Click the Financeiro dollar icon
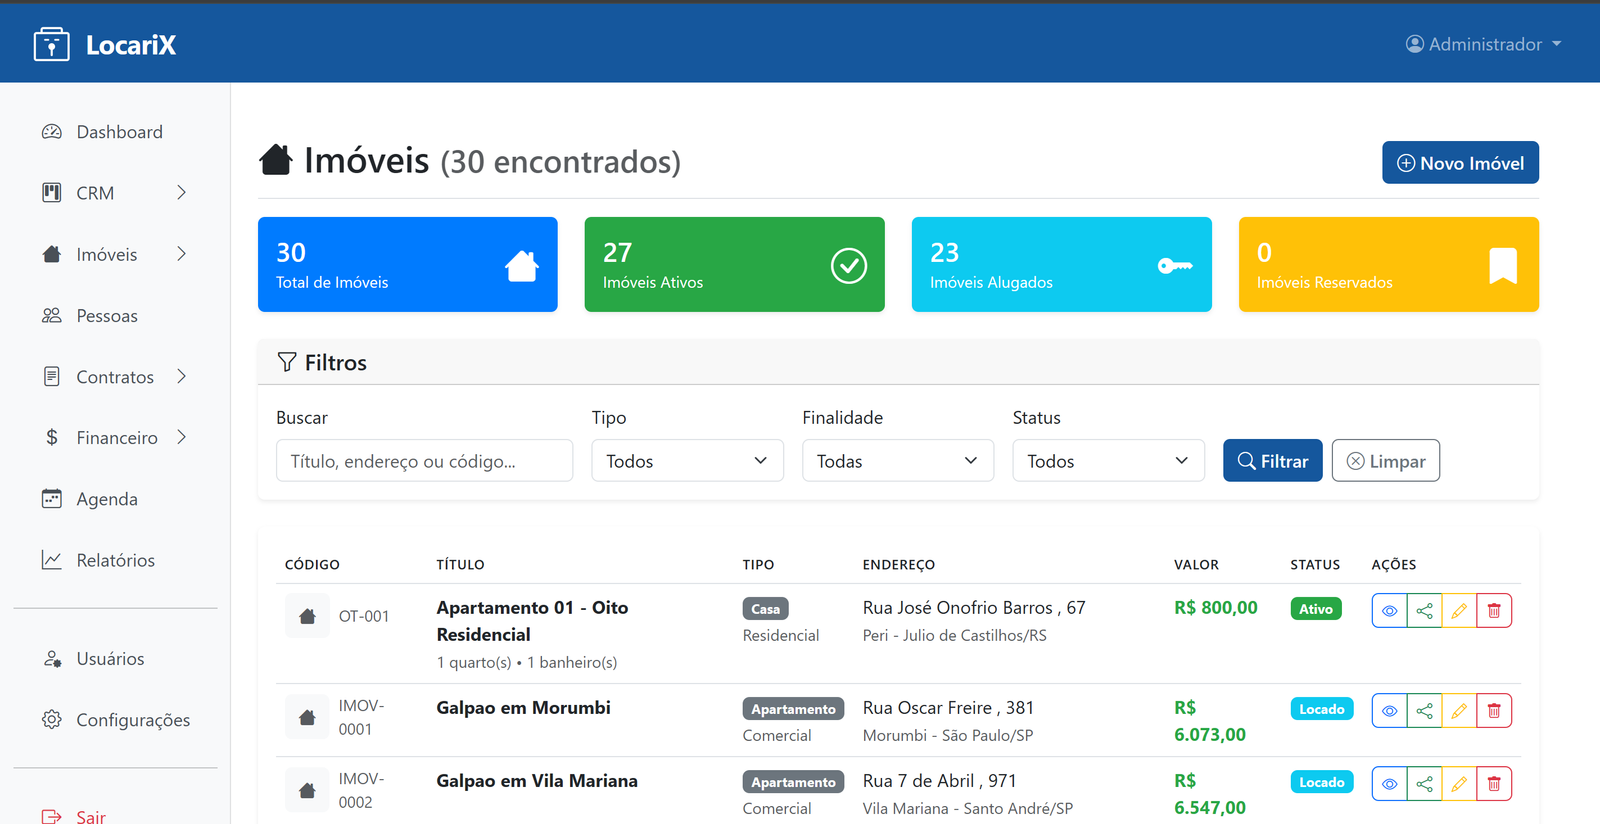This screenshot has width=1600, height=824. point(52,437)
